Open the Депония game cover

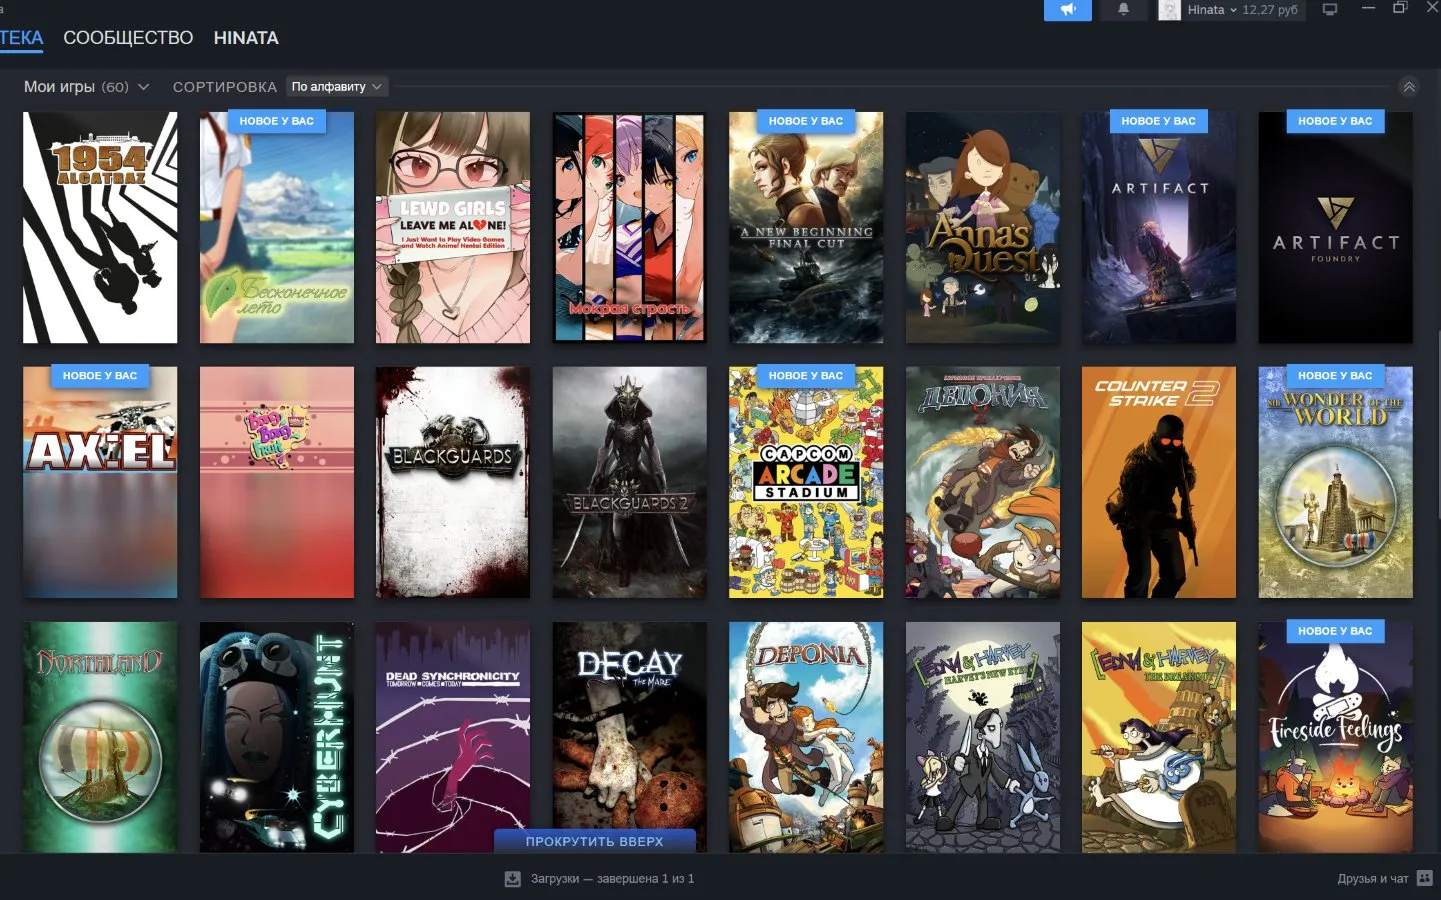click(983, 483)
